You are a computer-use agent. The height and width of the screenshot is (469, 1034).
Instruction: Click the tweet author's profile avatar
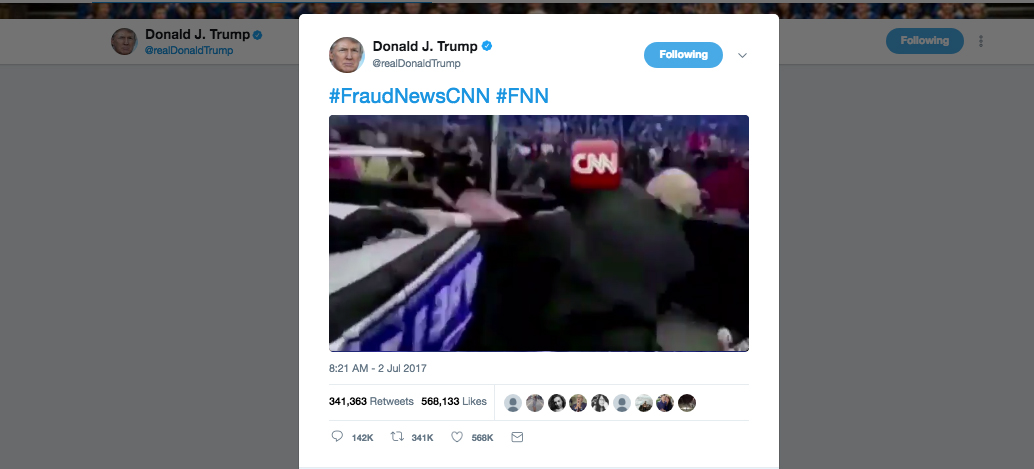click(347, 55)
